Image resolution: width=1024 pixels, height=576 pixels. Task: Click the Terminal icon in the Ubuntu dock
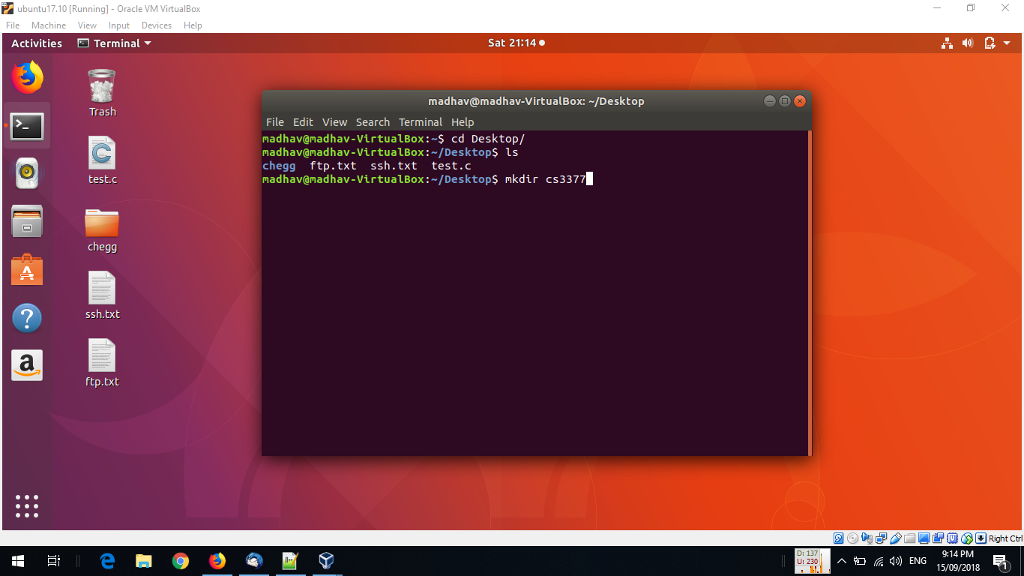(27, 126)
